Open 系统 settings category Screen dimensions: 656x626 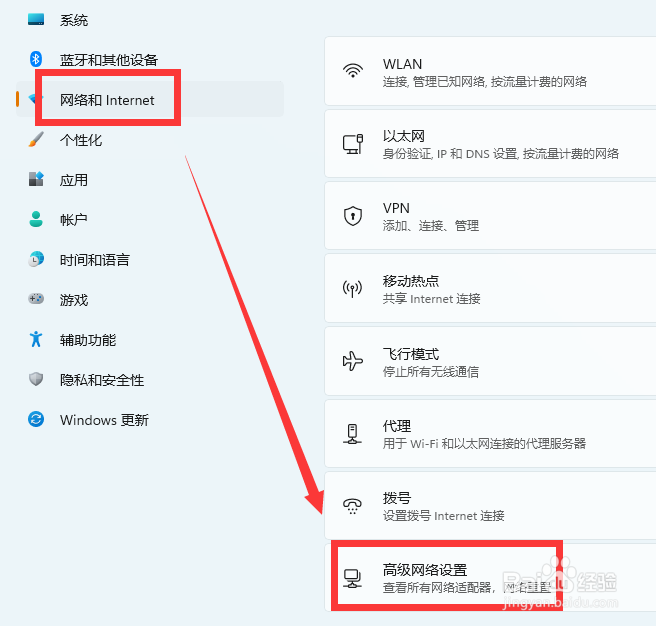coord(150,20)
